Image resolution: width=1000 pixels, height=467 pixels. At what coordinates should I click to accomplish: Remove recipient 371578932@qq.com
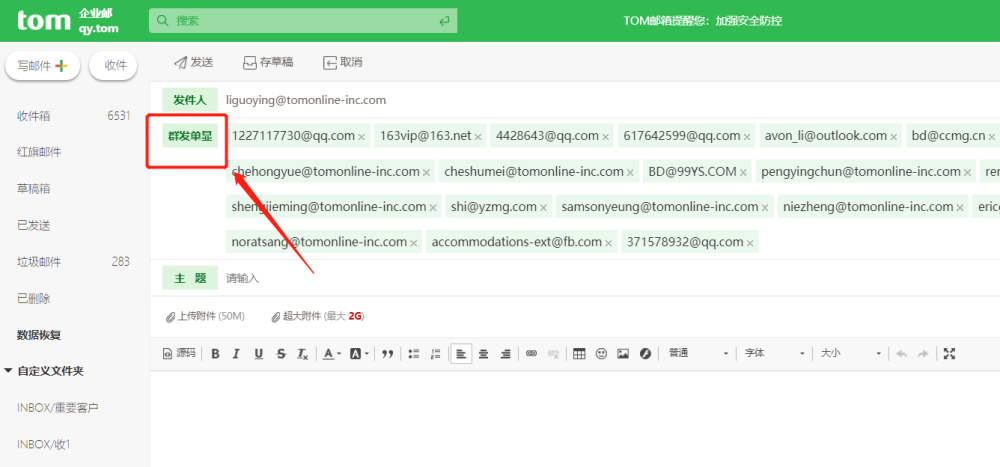(x=750, y=243)
